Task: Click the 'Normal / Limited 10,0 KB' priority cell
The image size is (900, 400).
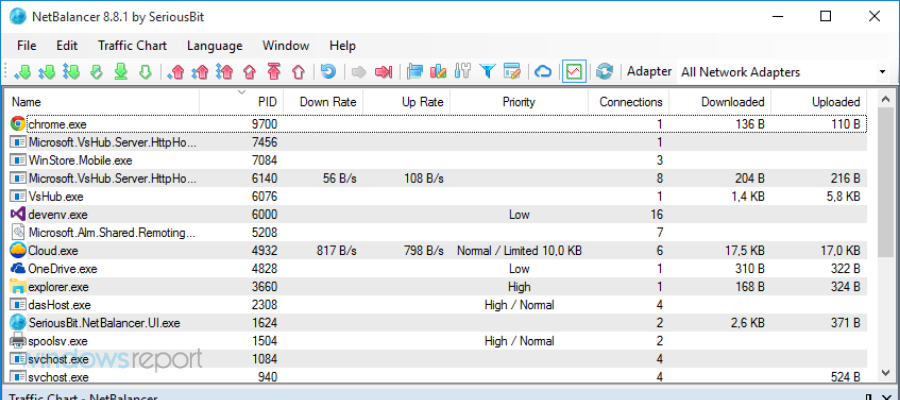Action: pyautogui.click(x=519, y=251)
